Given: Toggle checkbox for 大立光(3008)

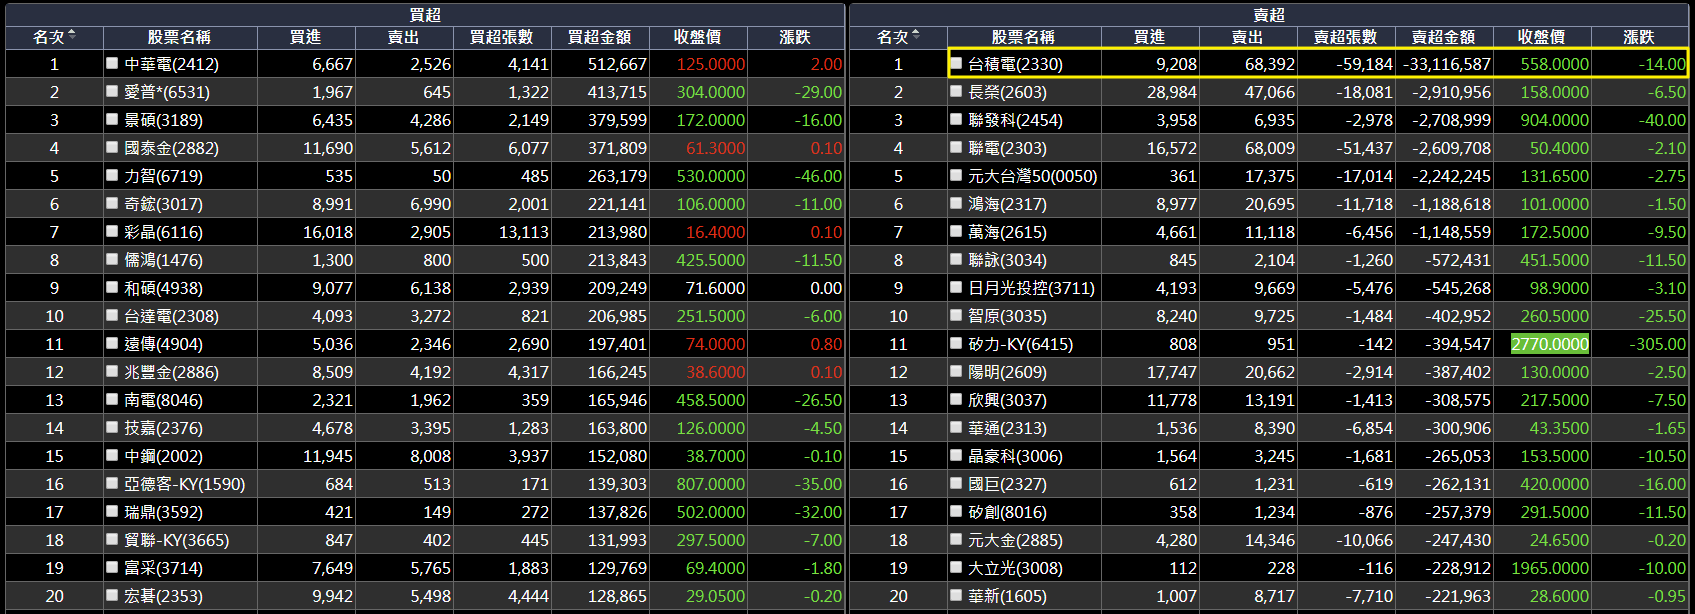Looking at the screenshot, I should [956, 567].
